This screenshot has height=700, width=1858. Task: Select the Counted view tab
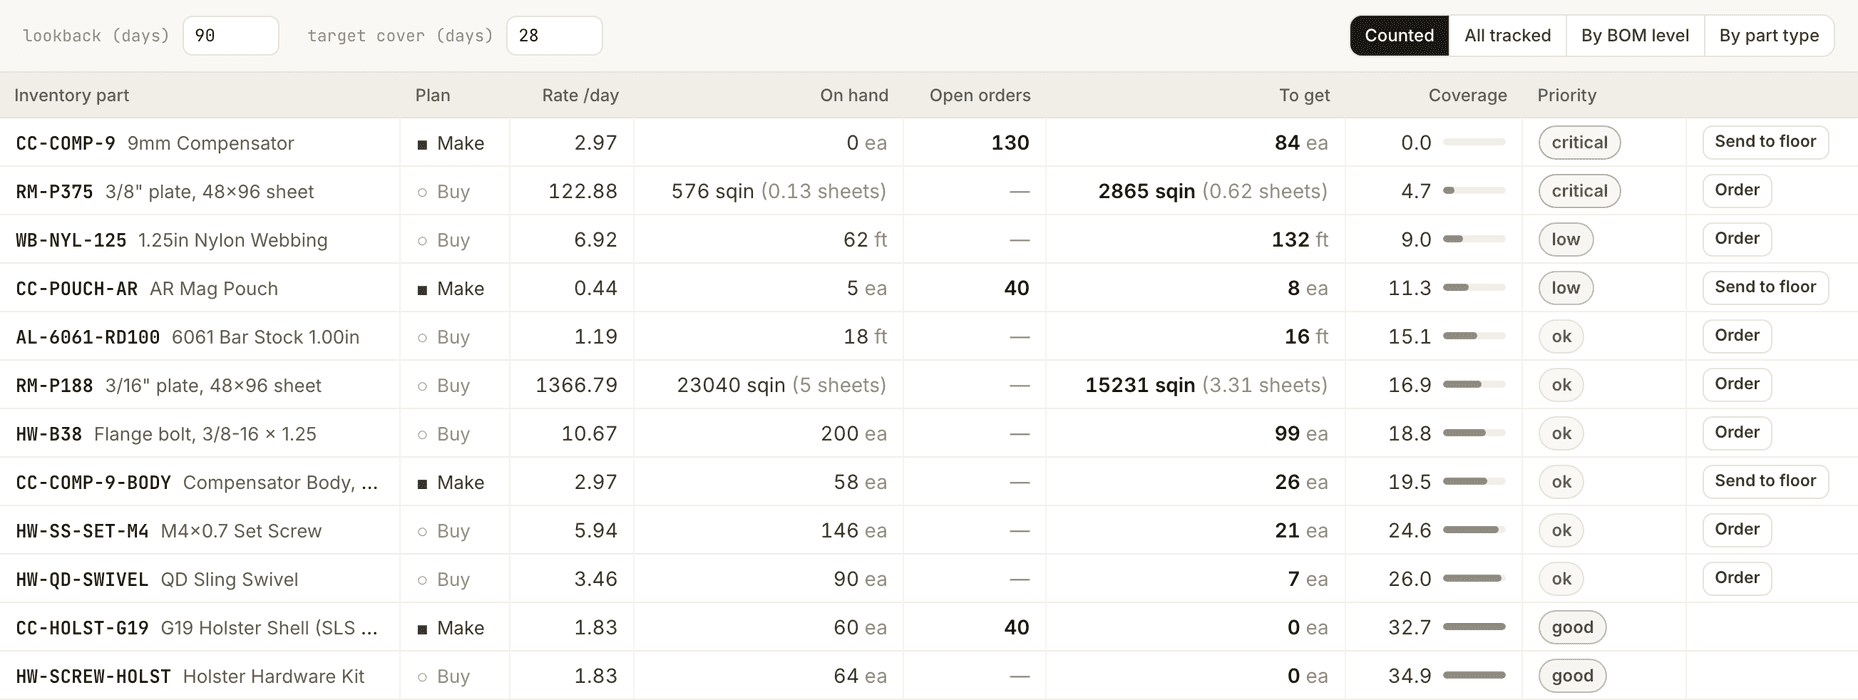[1399, 36]
